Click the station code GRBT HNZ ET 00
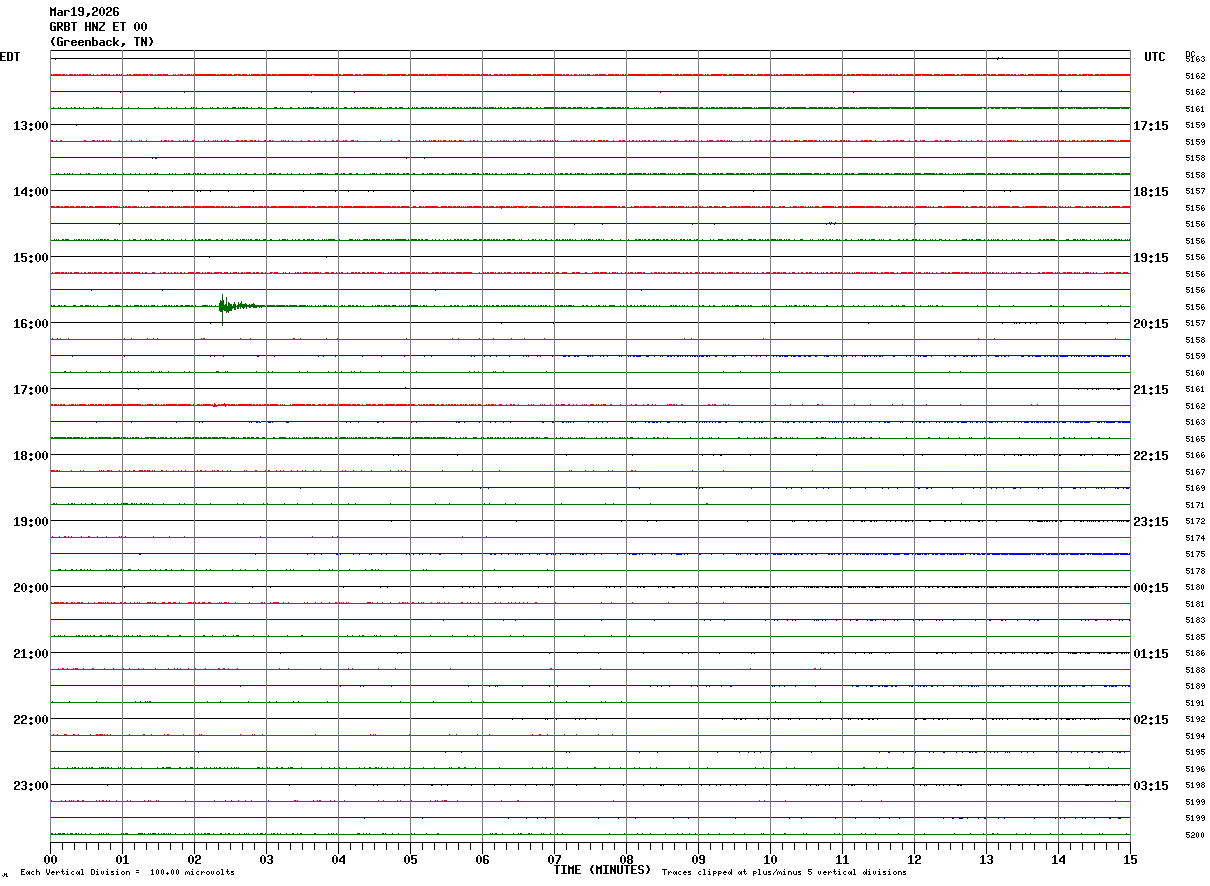Screen dimensions: 1210x886 (x=98, y=27)
